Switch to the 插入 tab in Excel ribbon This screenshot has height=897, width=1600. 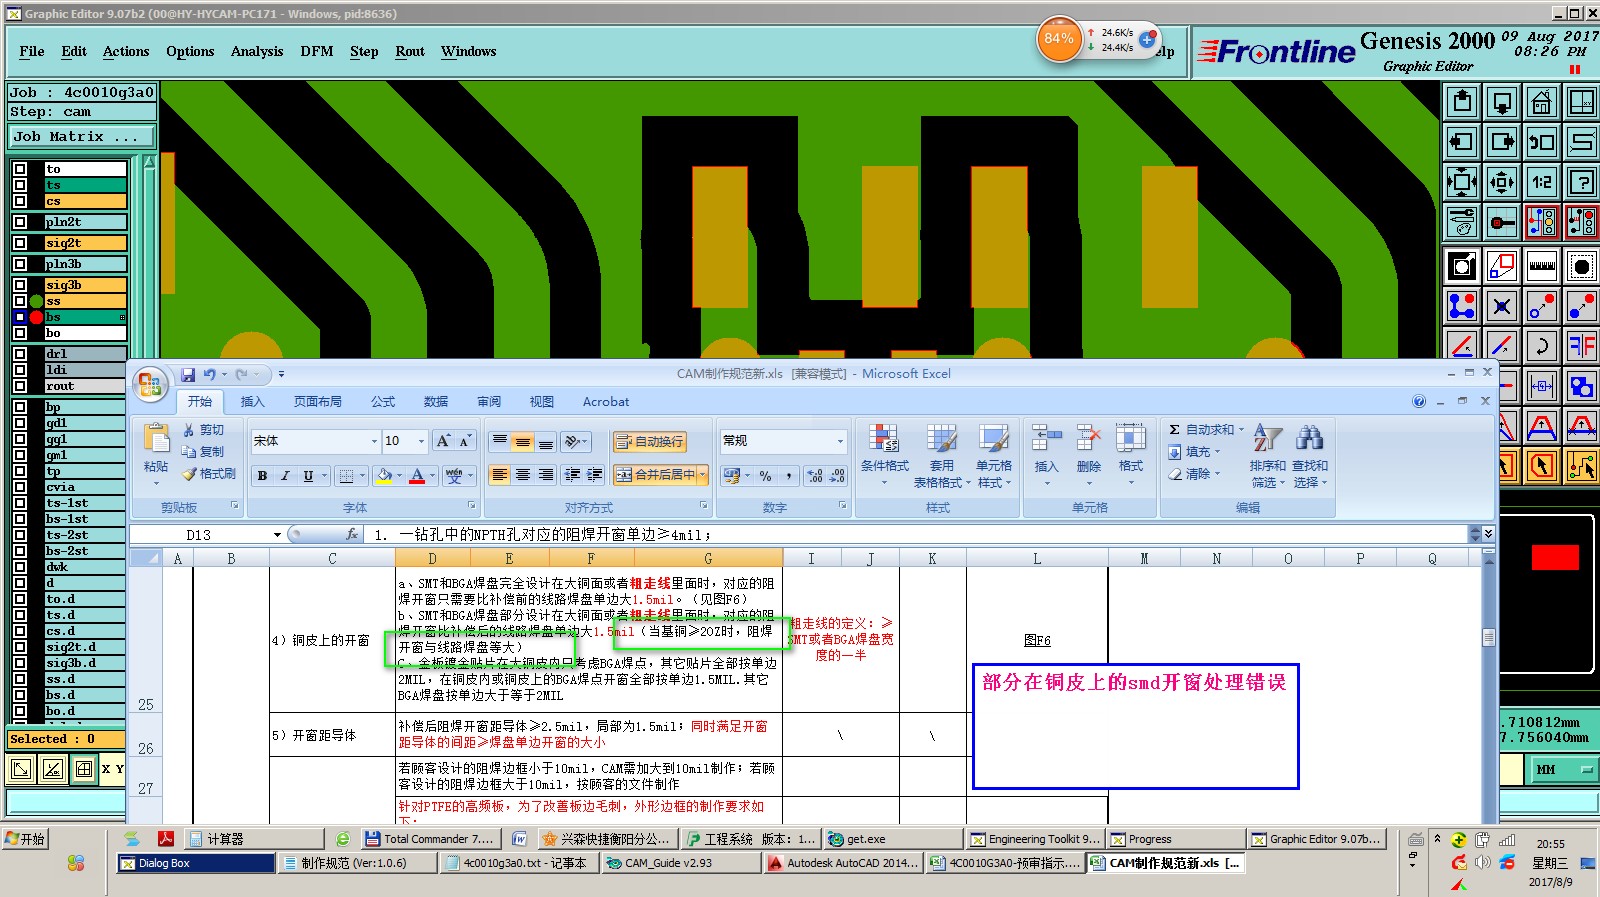point(253,402)
